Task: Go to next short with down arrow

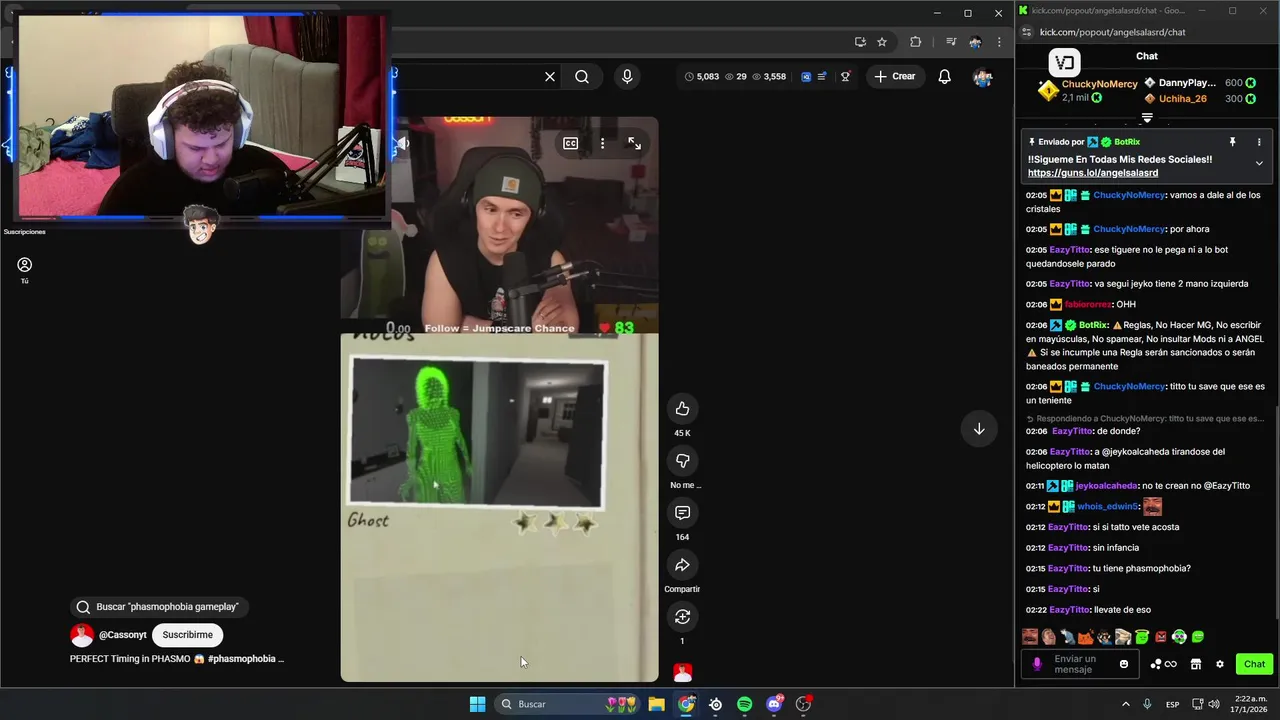Action: pyautogui.click(x=979, y=429)
